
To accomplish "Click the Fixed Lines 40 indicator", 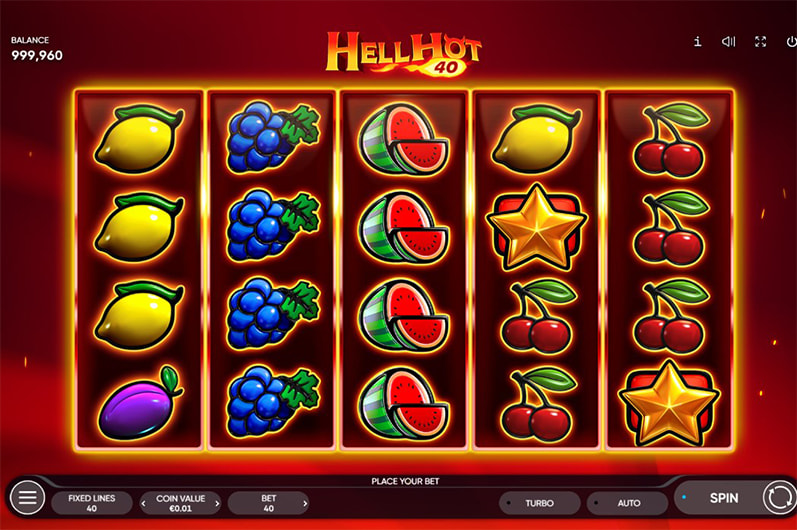I will coord(92,503).
